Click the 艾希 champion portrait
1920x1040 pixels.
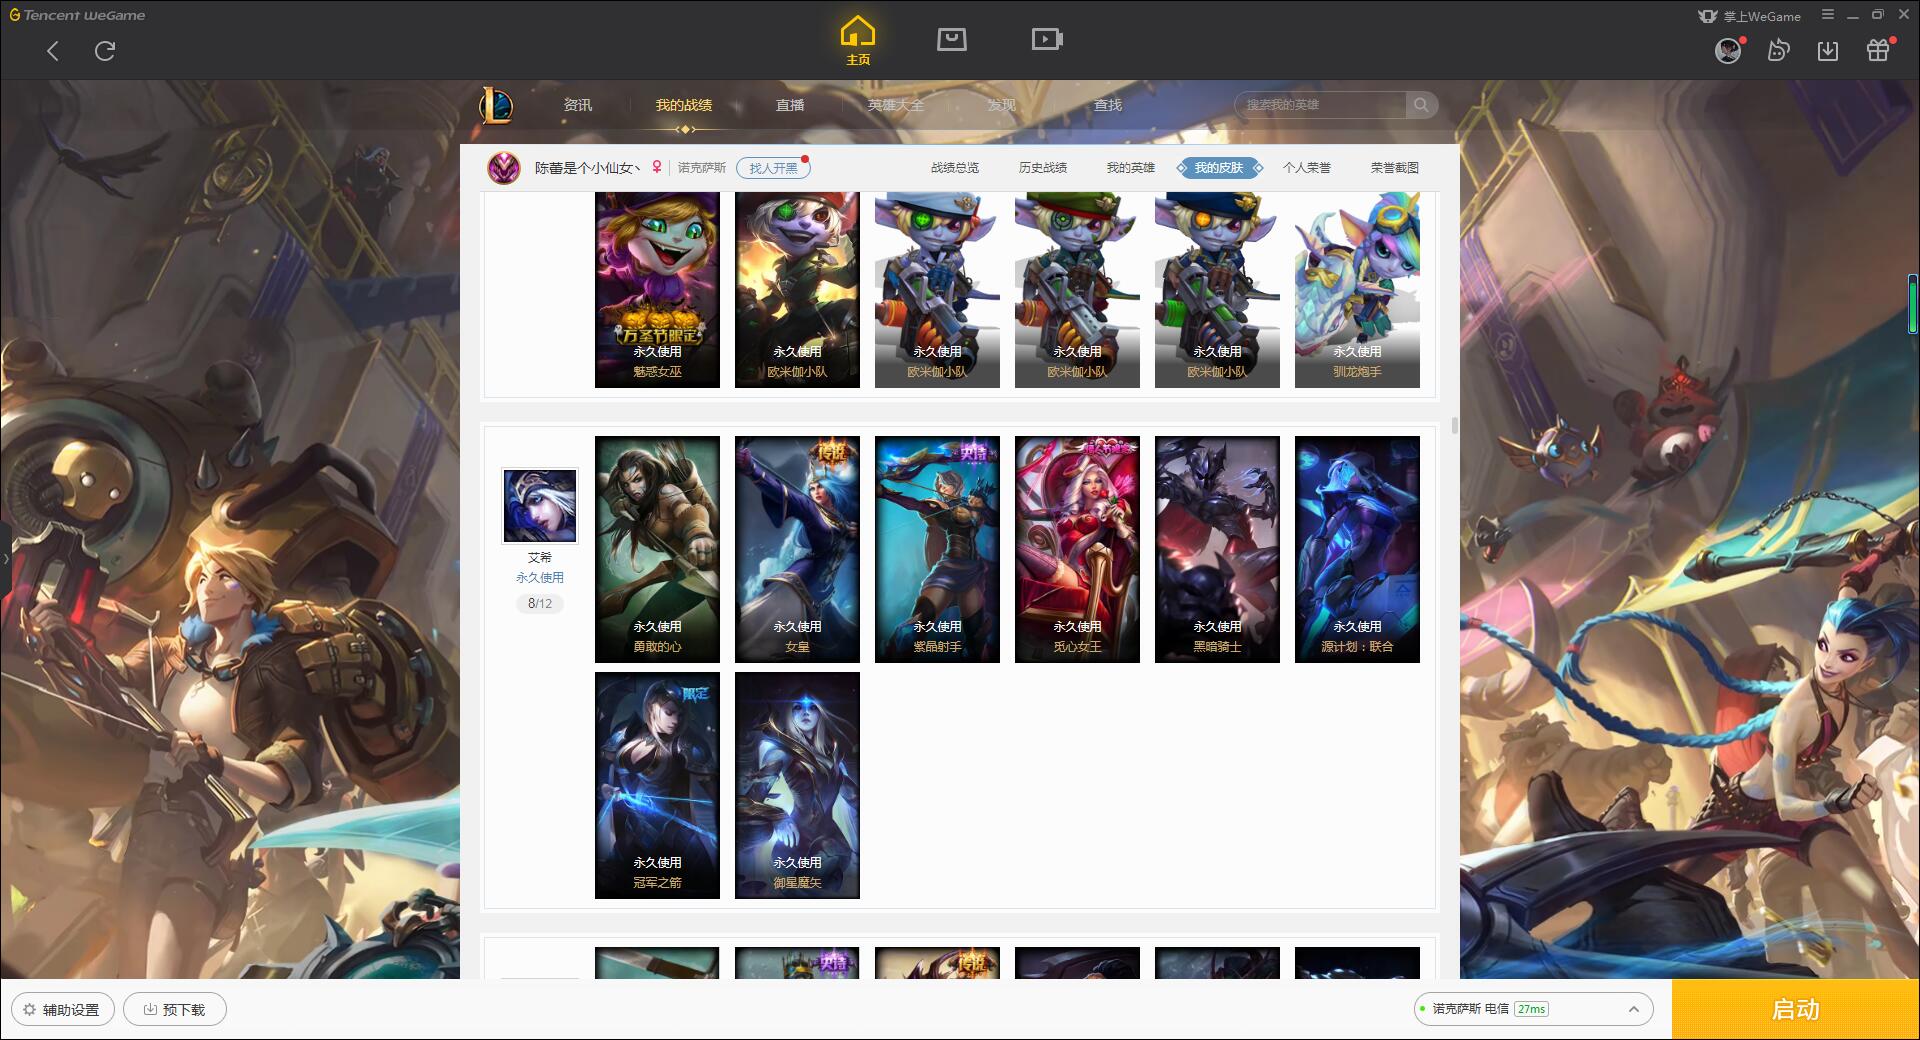pyautogui.click(x=539, y=506)
